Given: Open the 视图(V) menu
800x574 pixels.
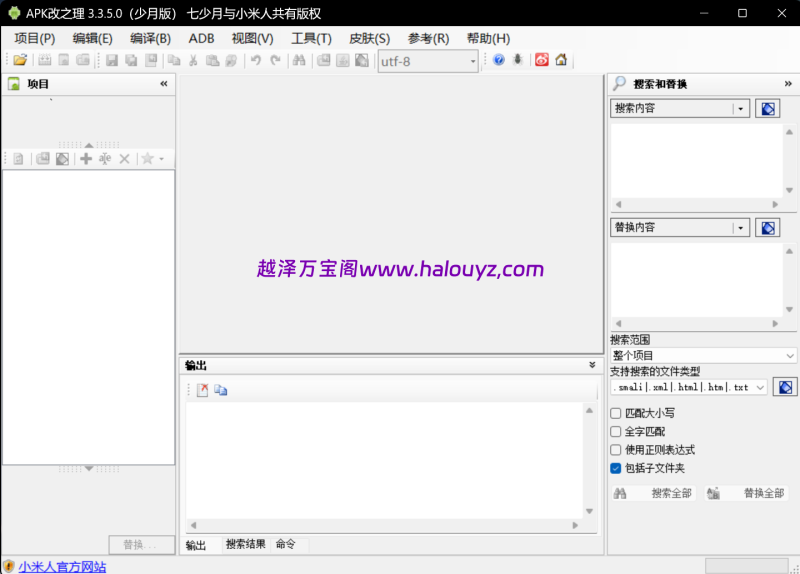Looking at the screenshot, I should pos(253,39).
